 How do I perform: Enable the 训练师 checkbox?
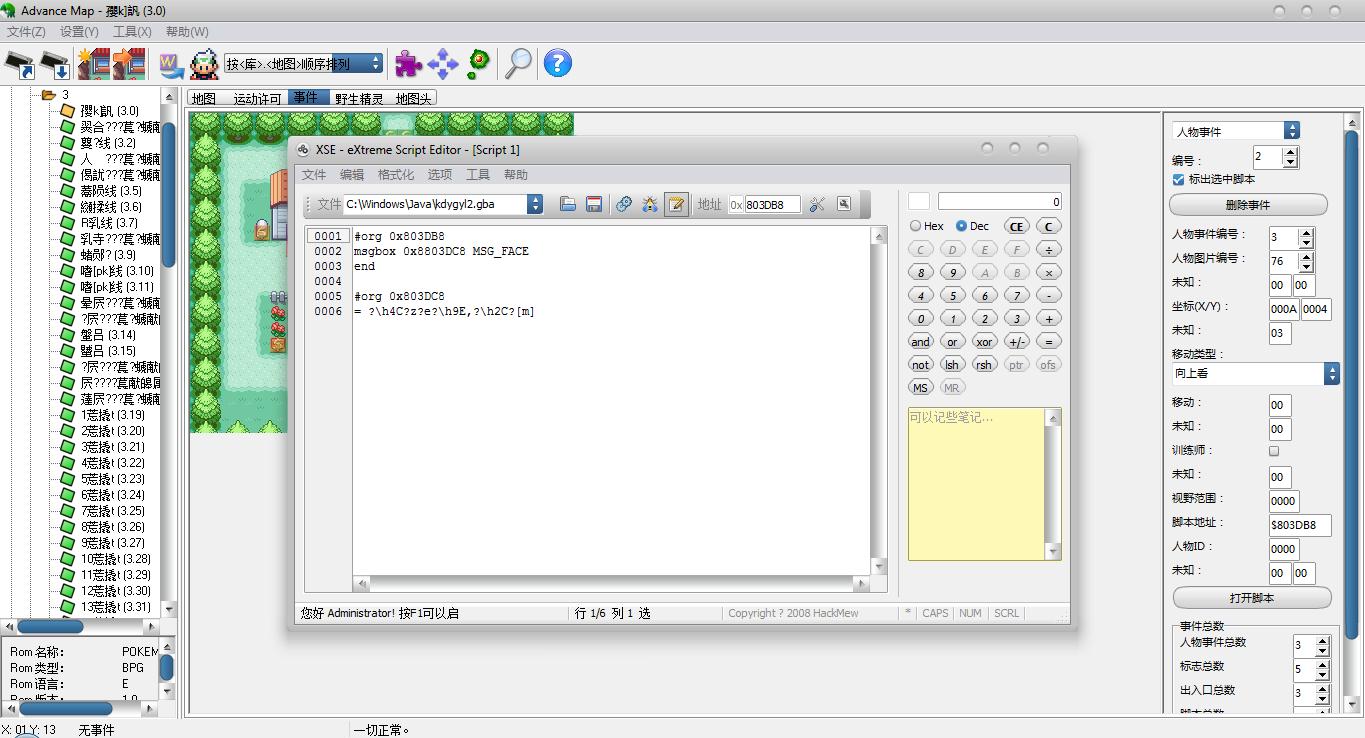tap(1274, 451)
